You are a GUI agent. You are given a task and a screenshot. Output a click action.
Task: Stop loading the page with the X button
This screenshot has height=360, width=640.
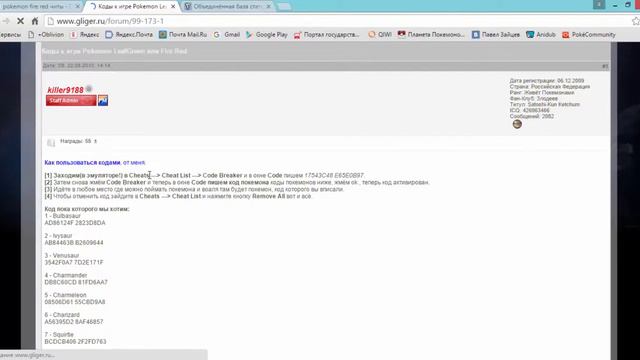(20, 21)
